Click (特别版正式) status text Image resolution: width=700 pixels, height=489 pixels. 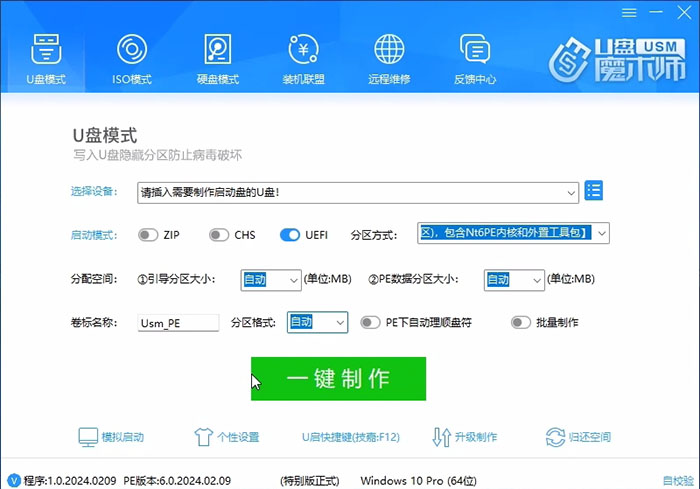coord(310,481)
